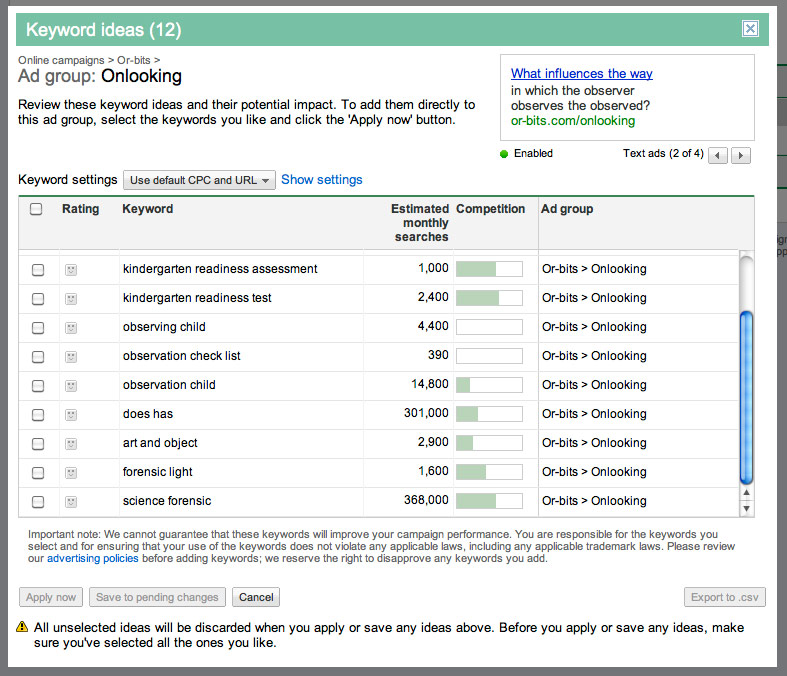Click Save to pending changes button
This screenshot has width=787, height=676.
pos(157,597)
